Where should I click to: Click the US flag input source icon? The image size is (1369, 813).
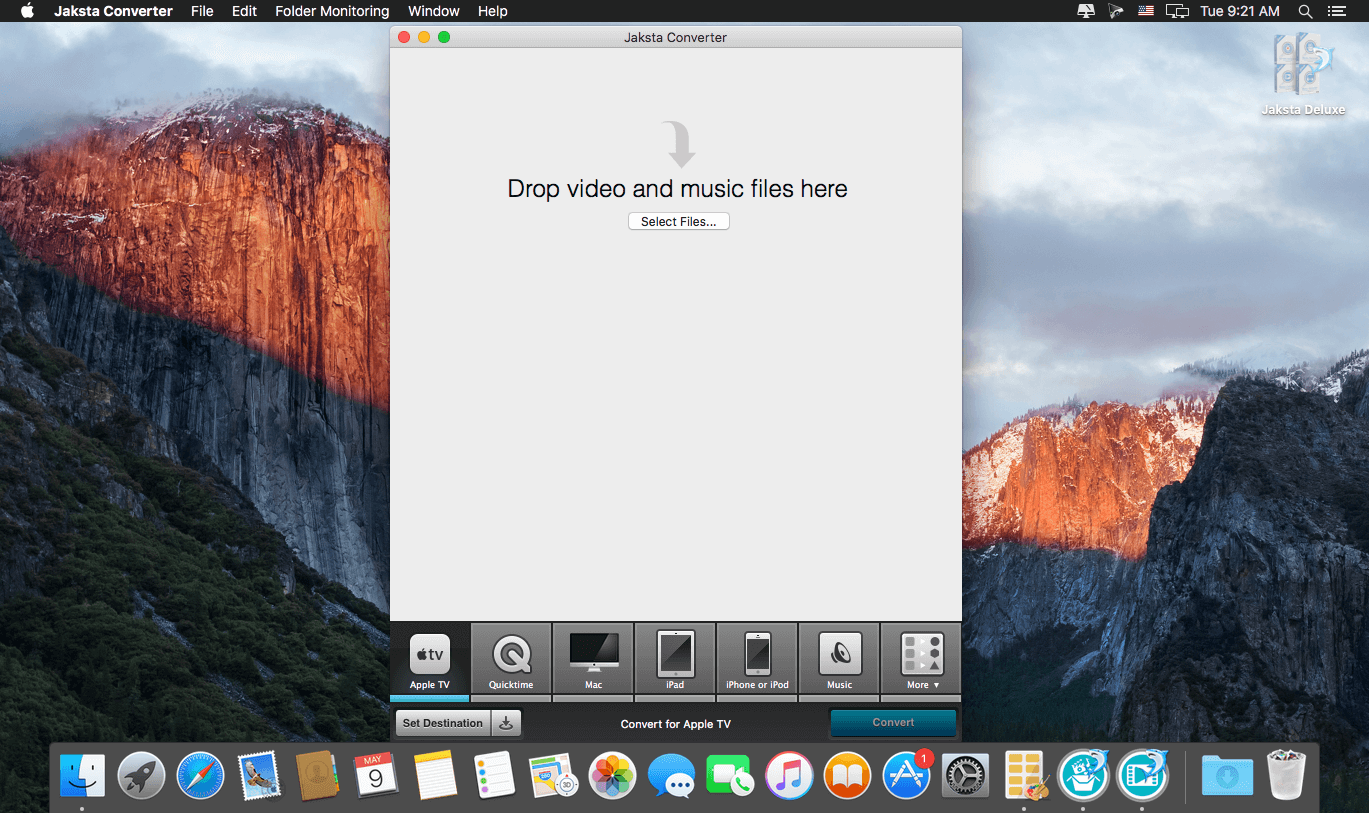click(x=1146, y=11)
